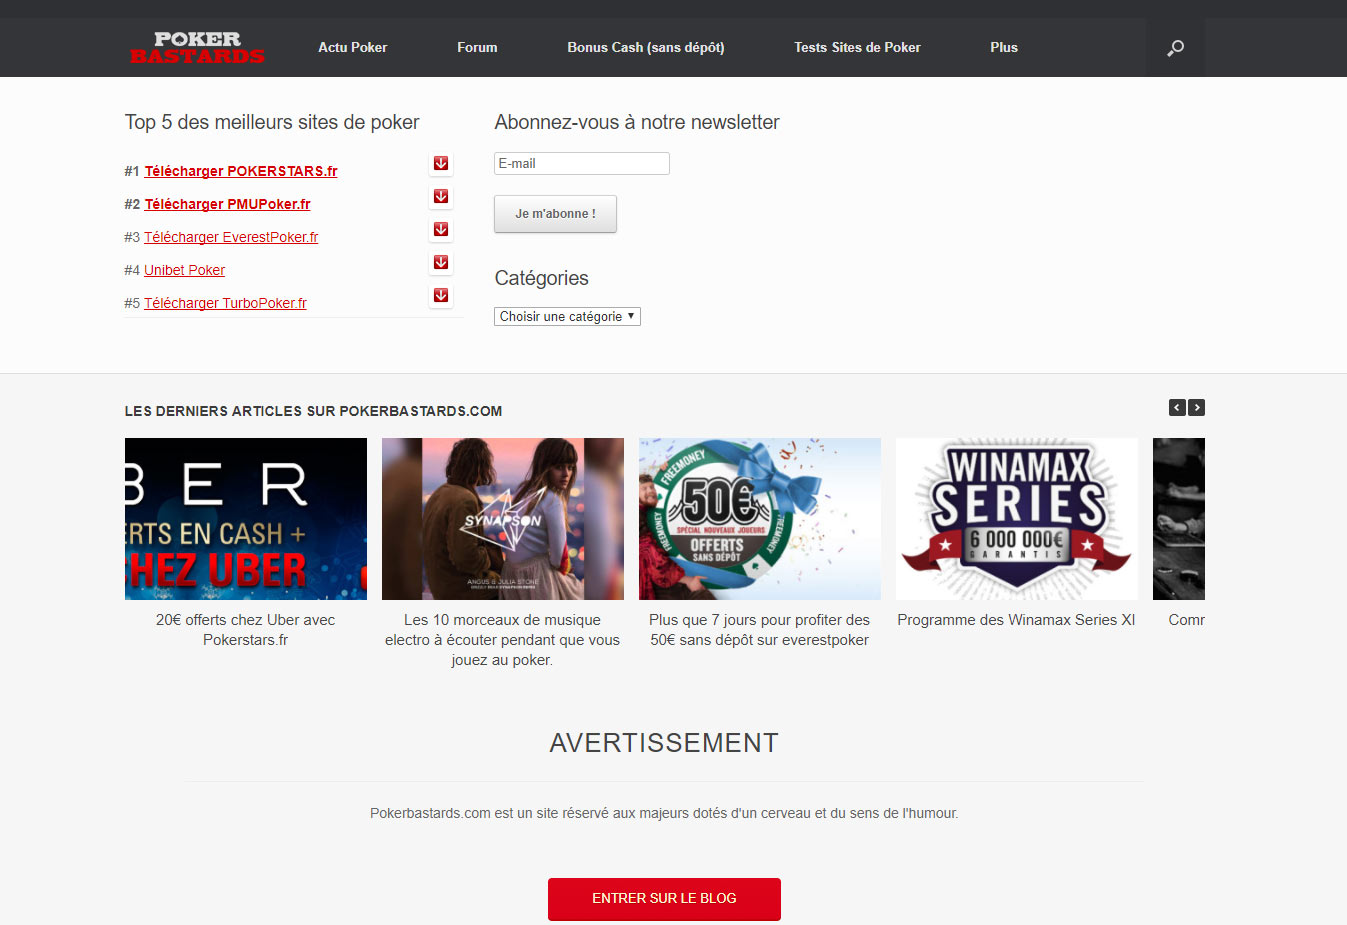Click the 'Abonnez-vous à notre newsletter' heading
1347x925 pixels.
pos(637,122)
